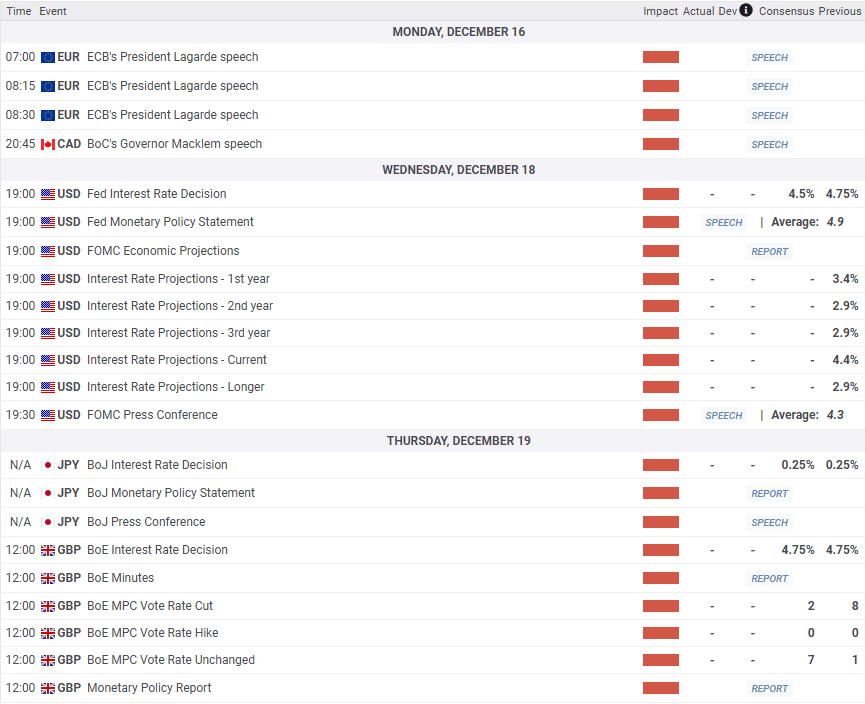Click the Time column header
The width and height of the screenshot is (865, 704).
point(19,11)
